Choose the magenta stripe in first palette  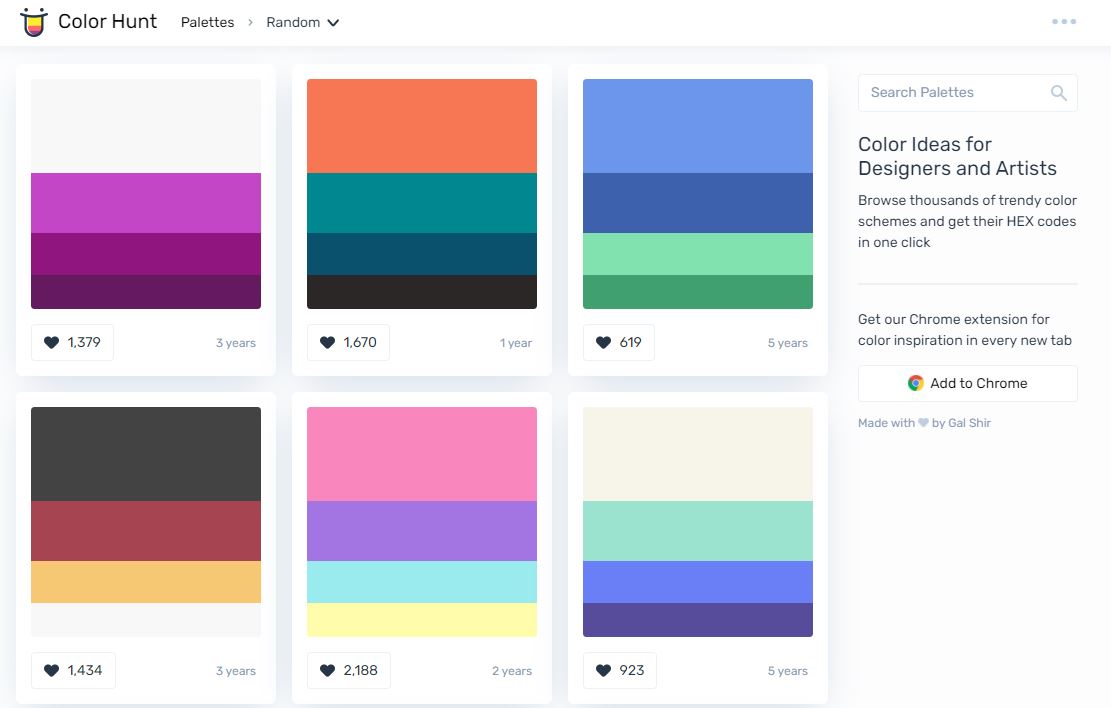click(x=145, y=203)
